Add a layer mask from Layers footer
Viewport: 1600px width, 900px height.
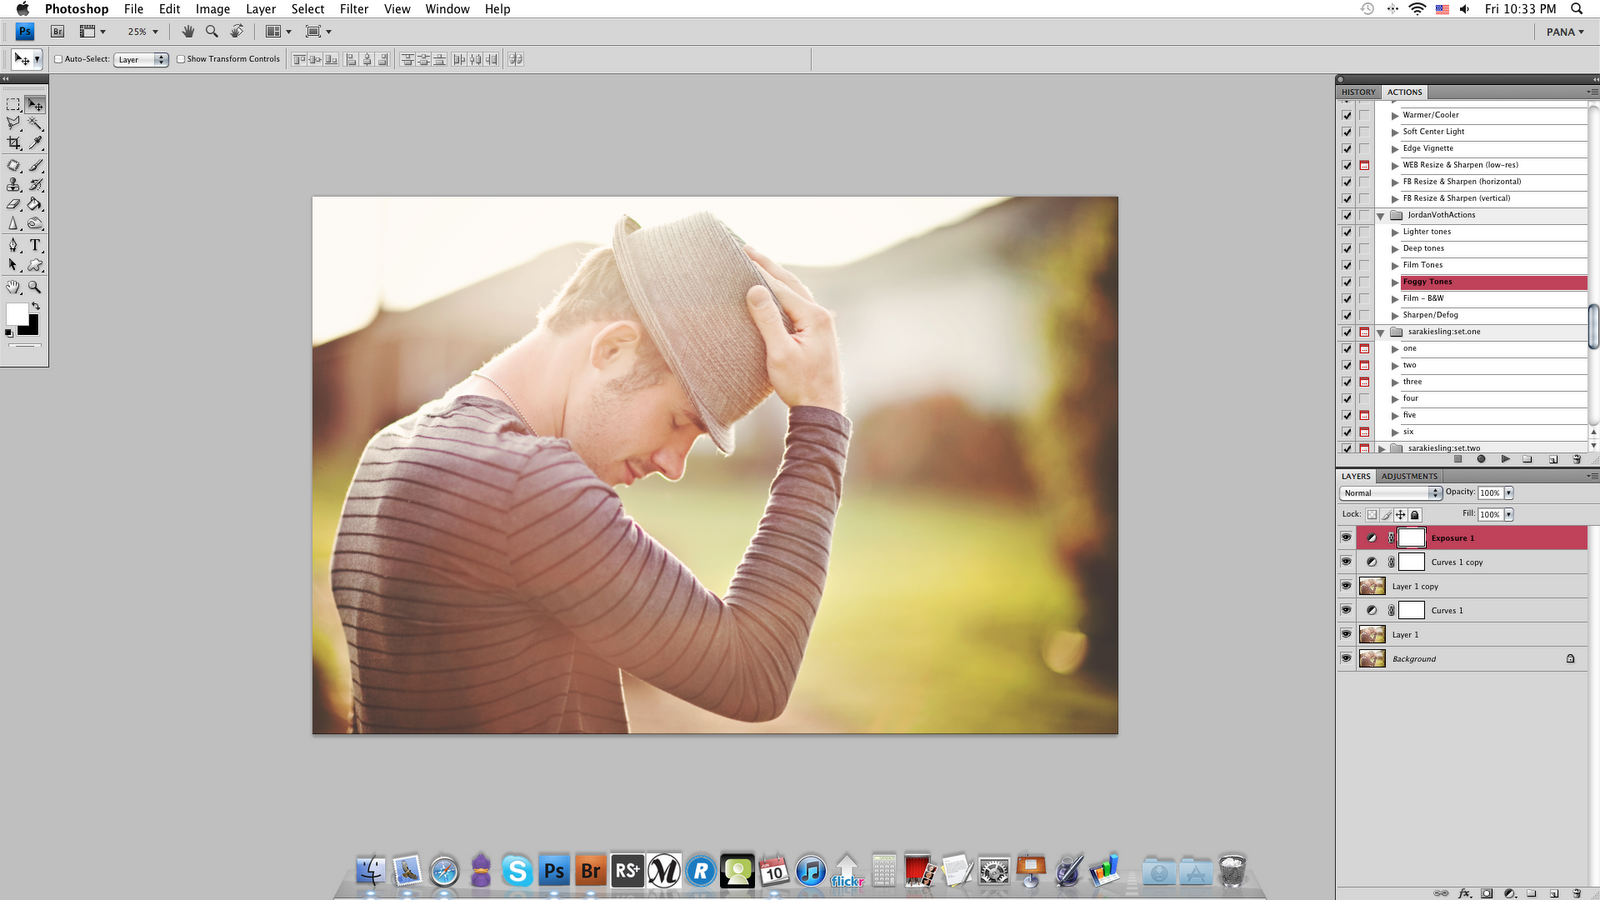tap(1487, 893)
